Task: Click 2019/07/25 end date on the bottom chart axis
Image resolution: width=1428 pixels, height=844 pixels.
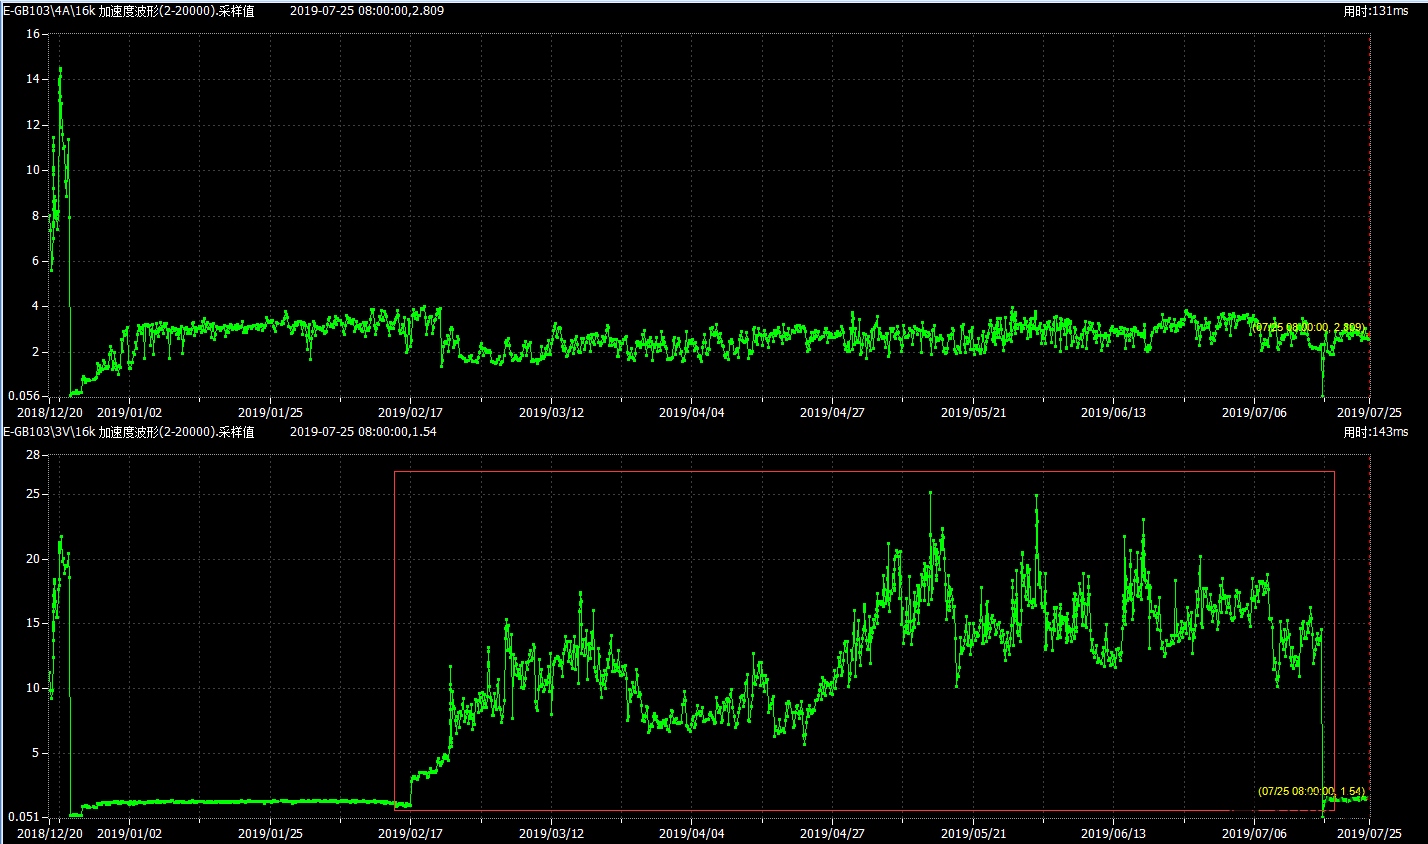Action: (1370, 832)
